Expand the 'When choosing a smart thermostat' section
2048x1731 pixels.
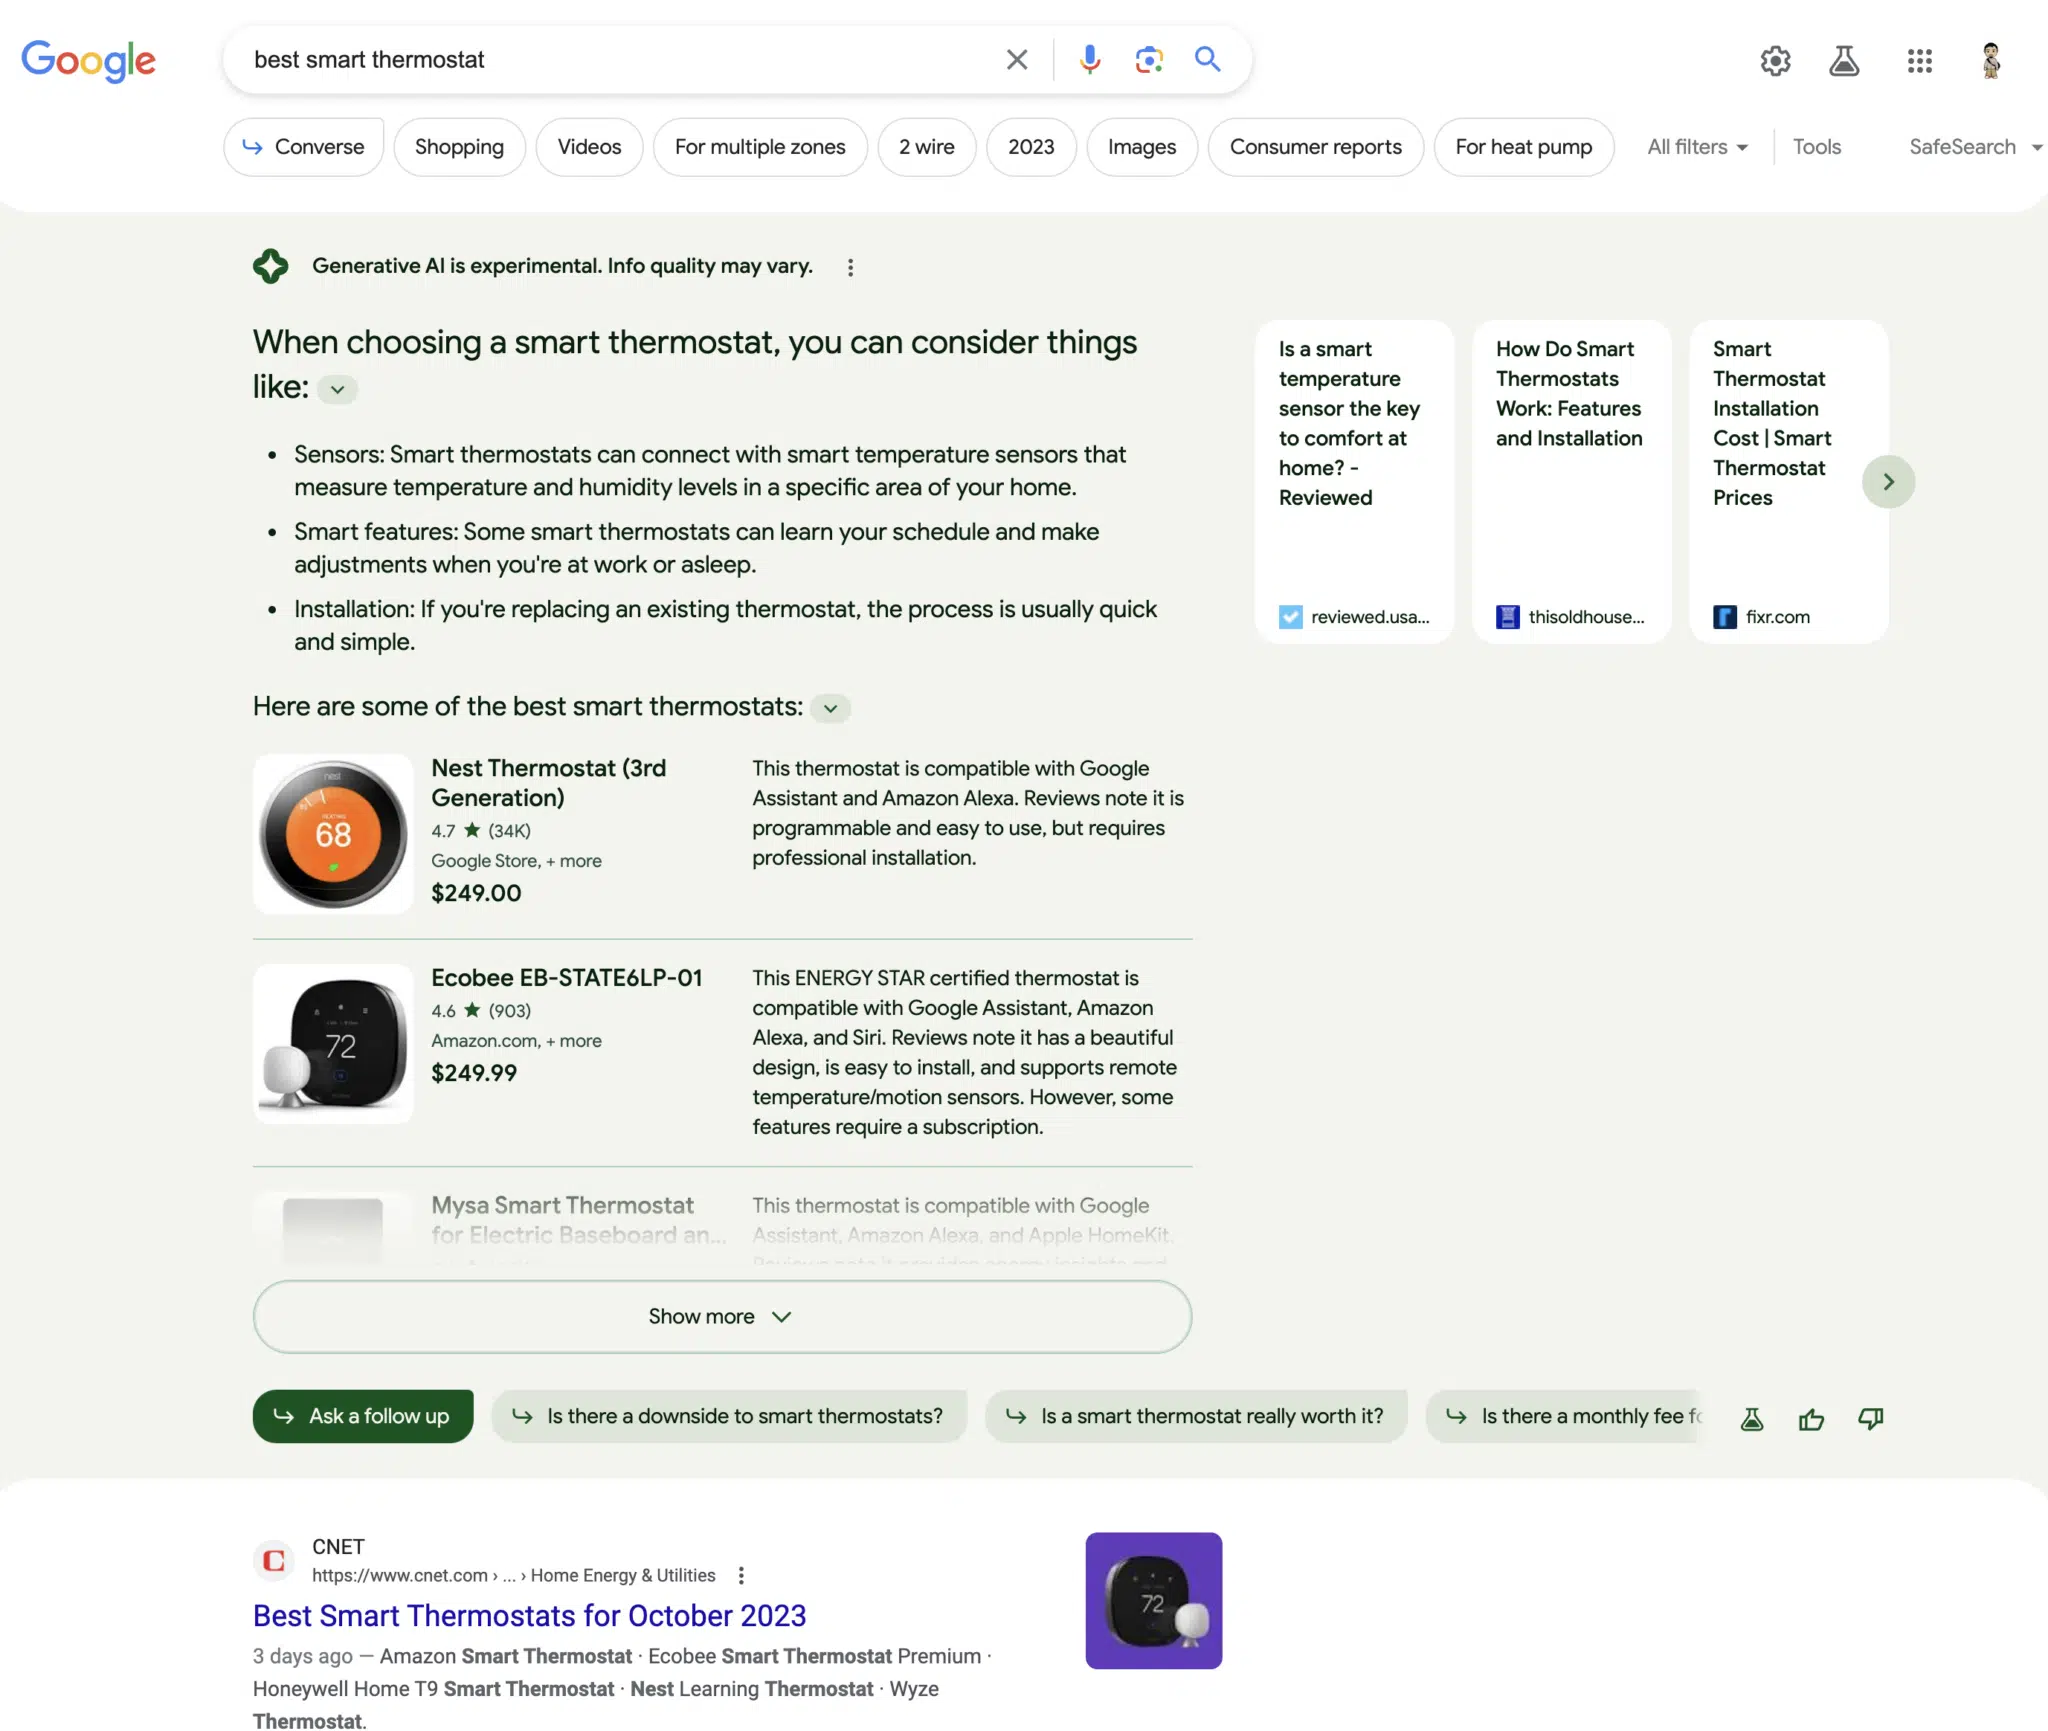coord(336,389)
